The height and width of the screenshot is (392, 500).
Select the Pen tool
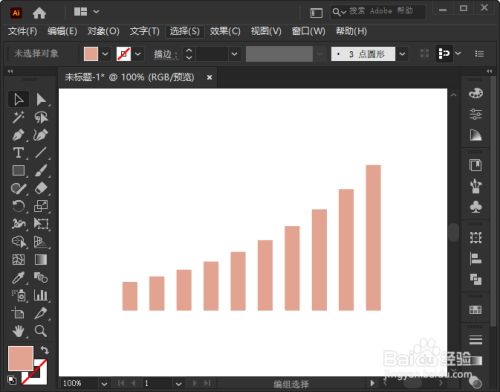18,135
